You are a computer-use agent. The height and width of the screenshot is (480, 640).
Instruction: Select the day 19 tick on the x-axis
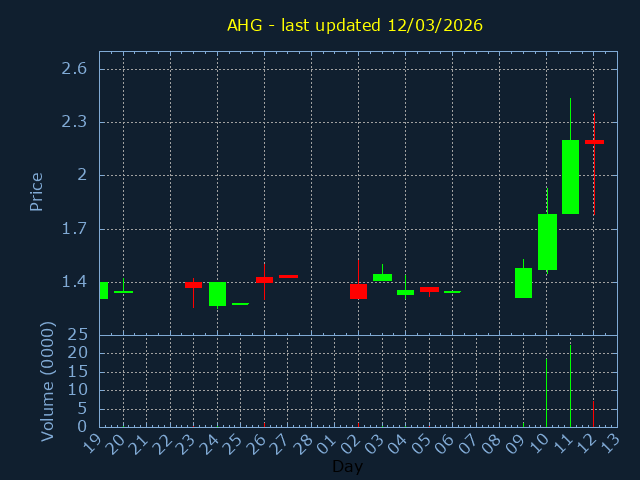pyautogui.click(x=94, y=441)
